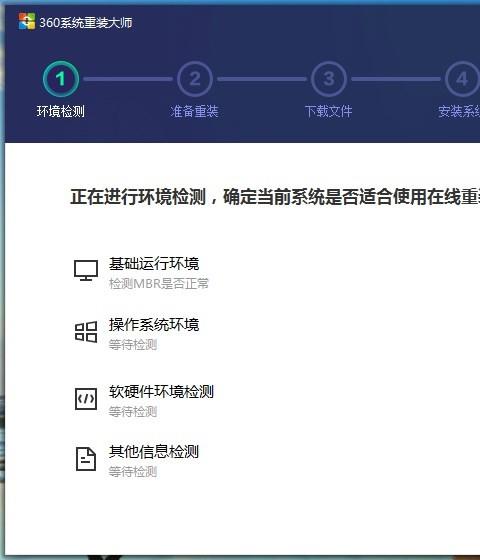The image size is (480, 560).
Task: Select step 3 circle 下载文件
Action: click(329, 79)
